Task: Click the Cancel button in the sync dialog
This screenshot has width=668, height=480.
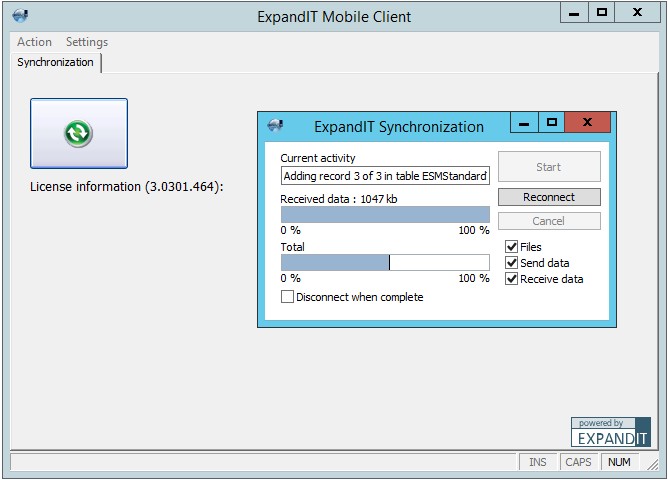Action: point(549,221)
